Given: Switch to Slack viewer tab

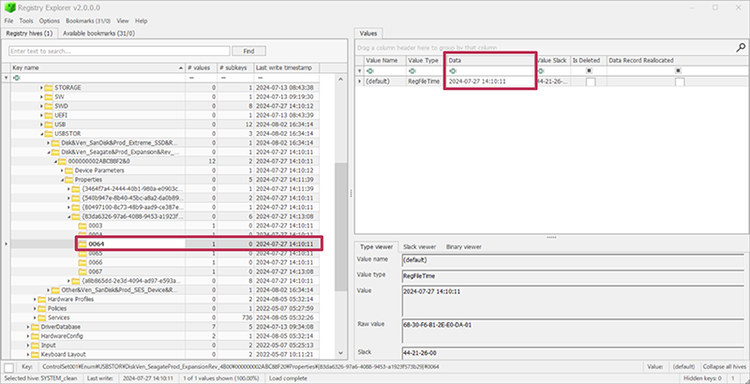Looking at the screenshot, I should [x=419, y=247].
